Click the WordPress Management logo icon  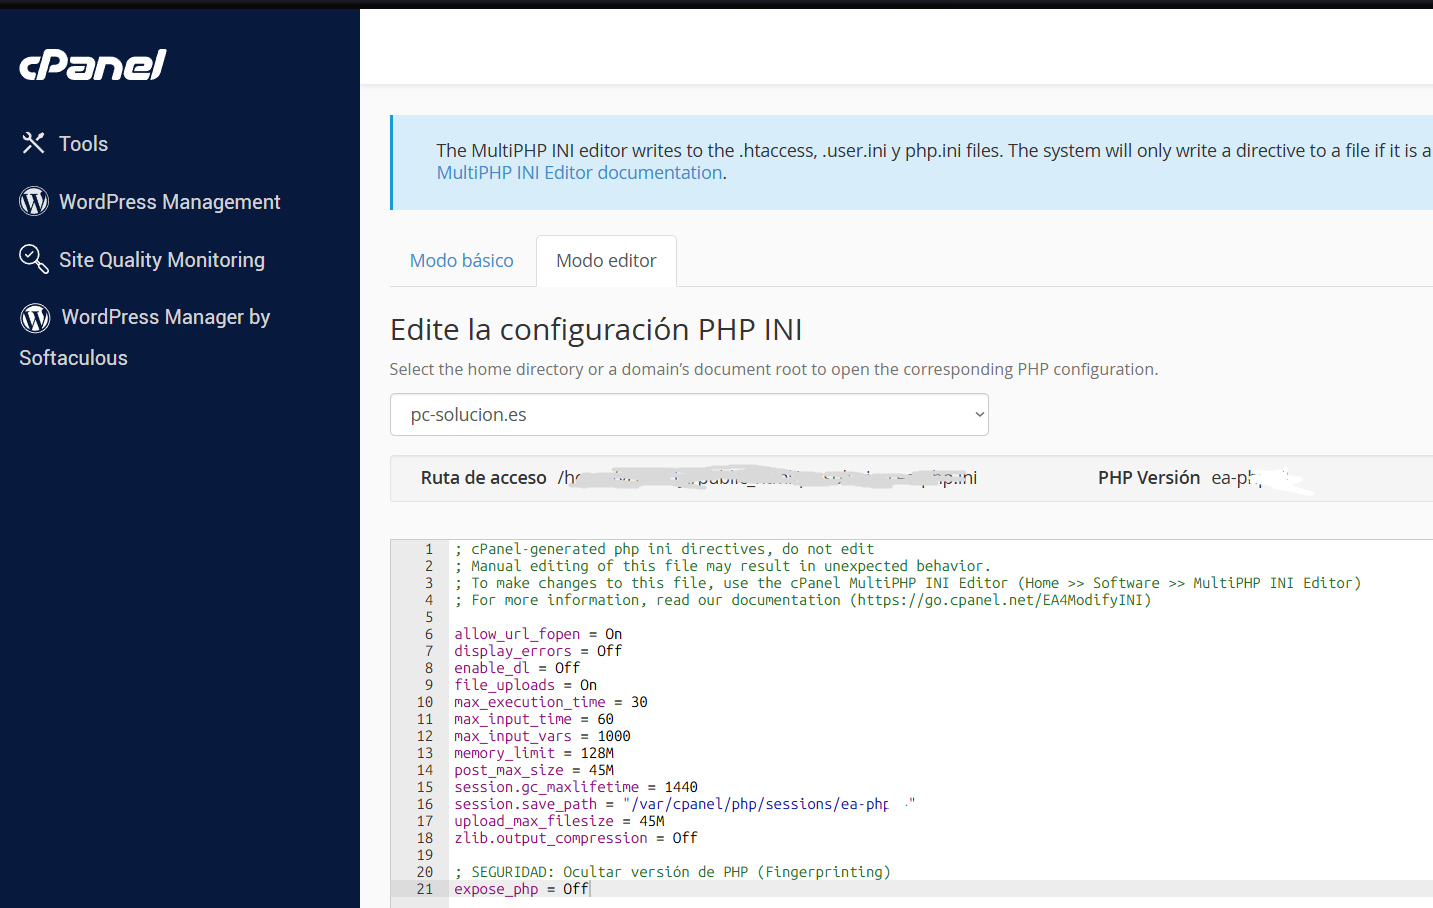click(x=34, y=201)
